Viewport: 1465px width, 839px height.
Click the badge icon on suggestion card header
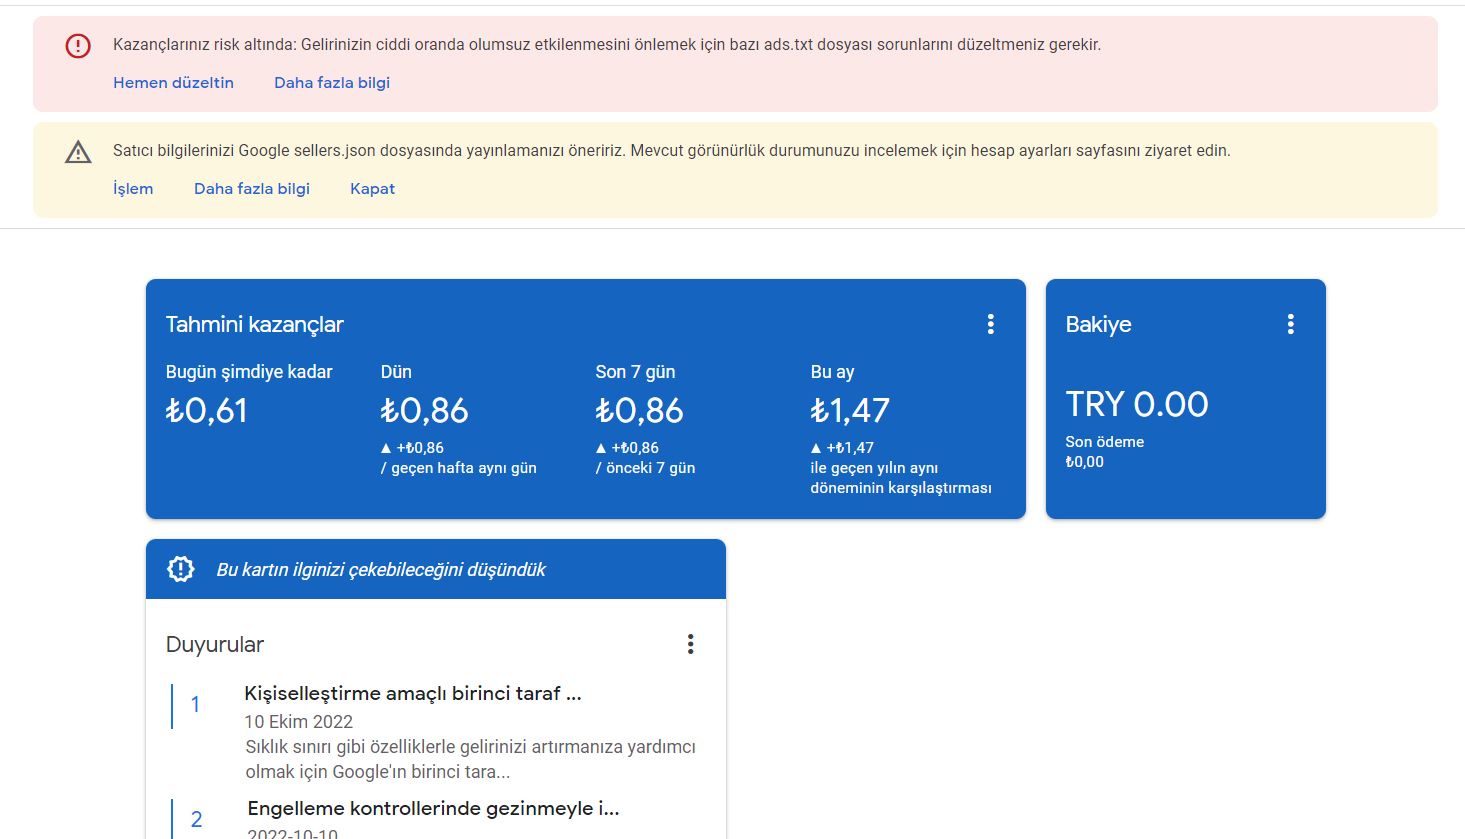[x=180, y=569]
